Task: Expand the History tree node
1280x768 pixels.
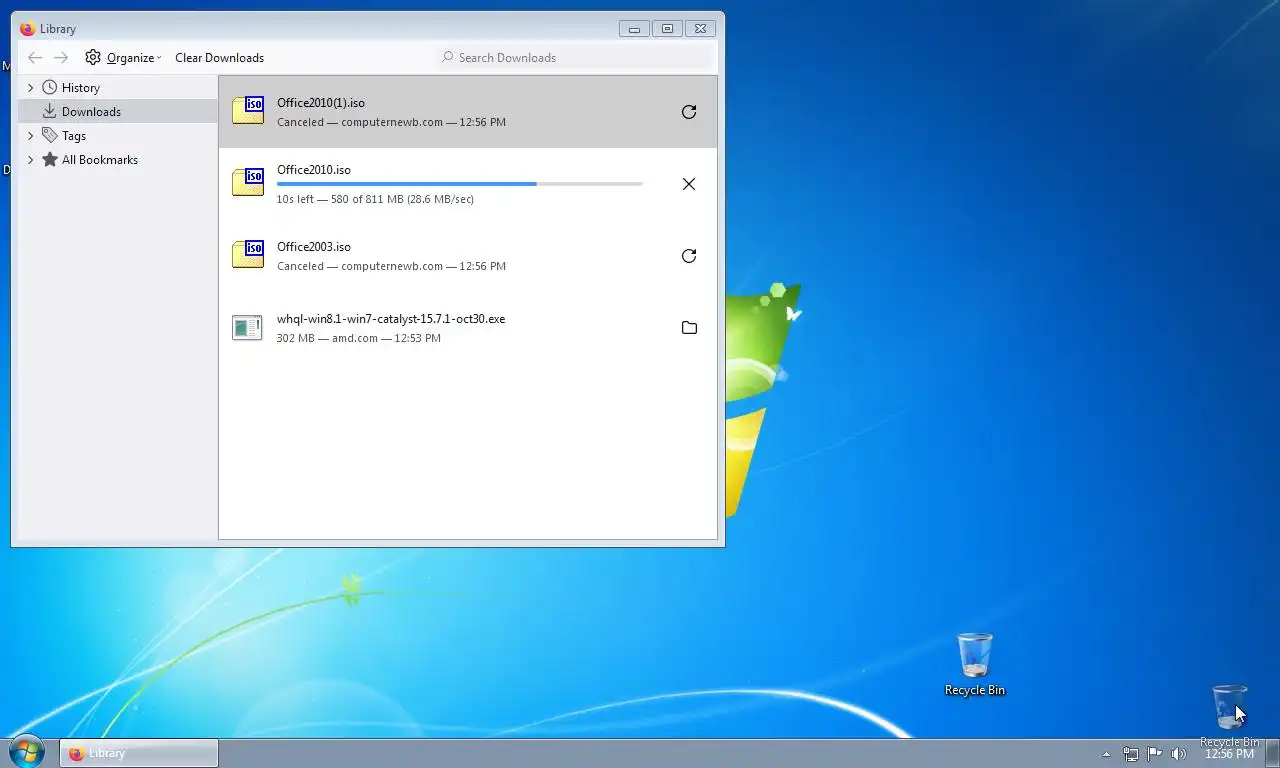Action: (30, 88)
